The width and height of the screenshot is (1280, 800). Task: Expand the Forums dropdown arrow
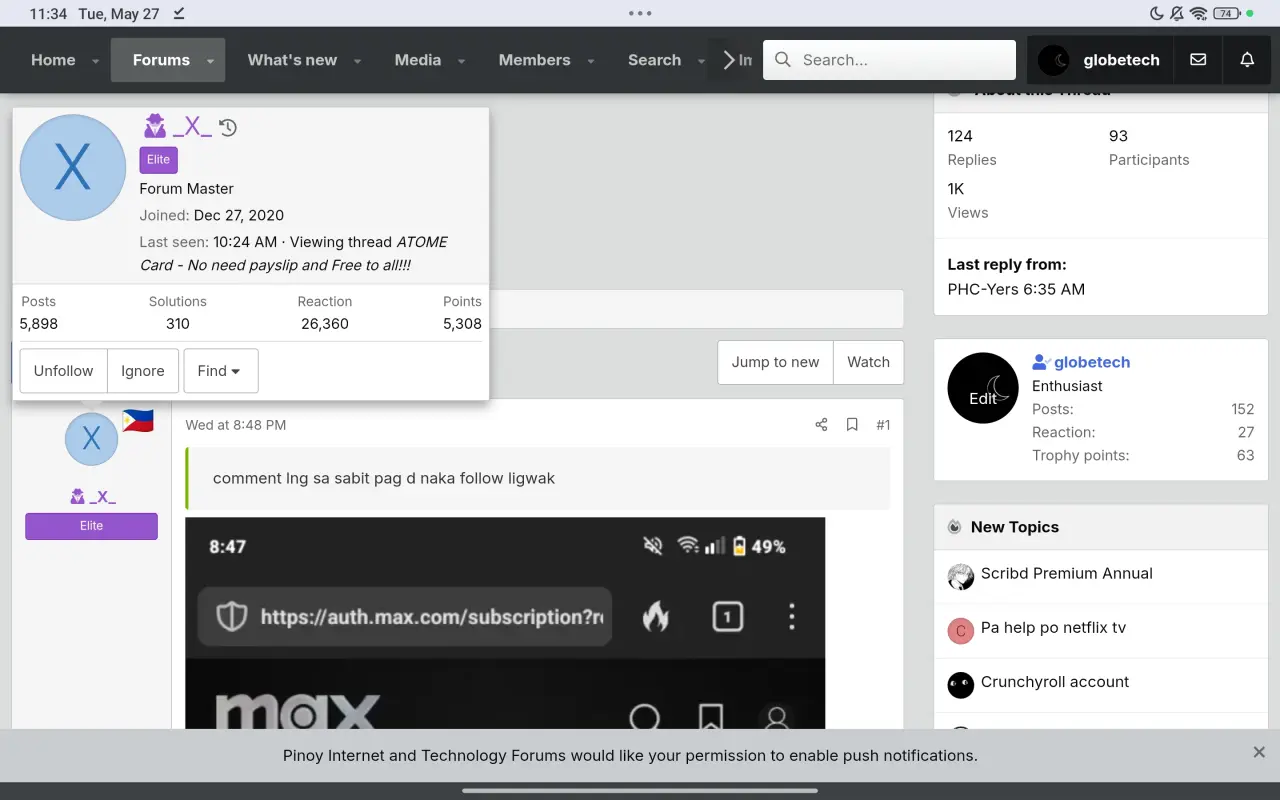211,61
